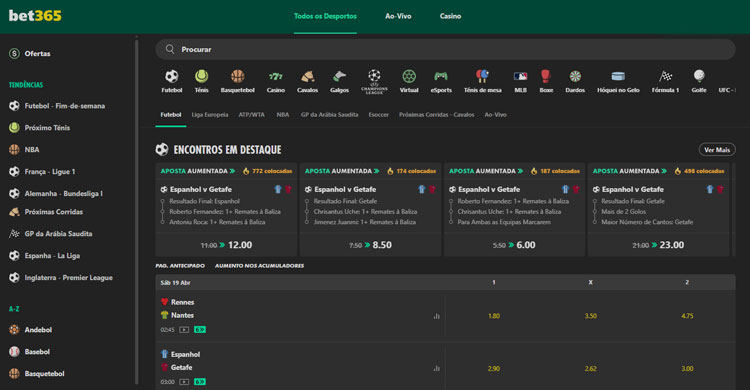Open Inglaterra - Premier League in sidebar
This screenshot has width=750, height=390.
(x=68, y=278)
